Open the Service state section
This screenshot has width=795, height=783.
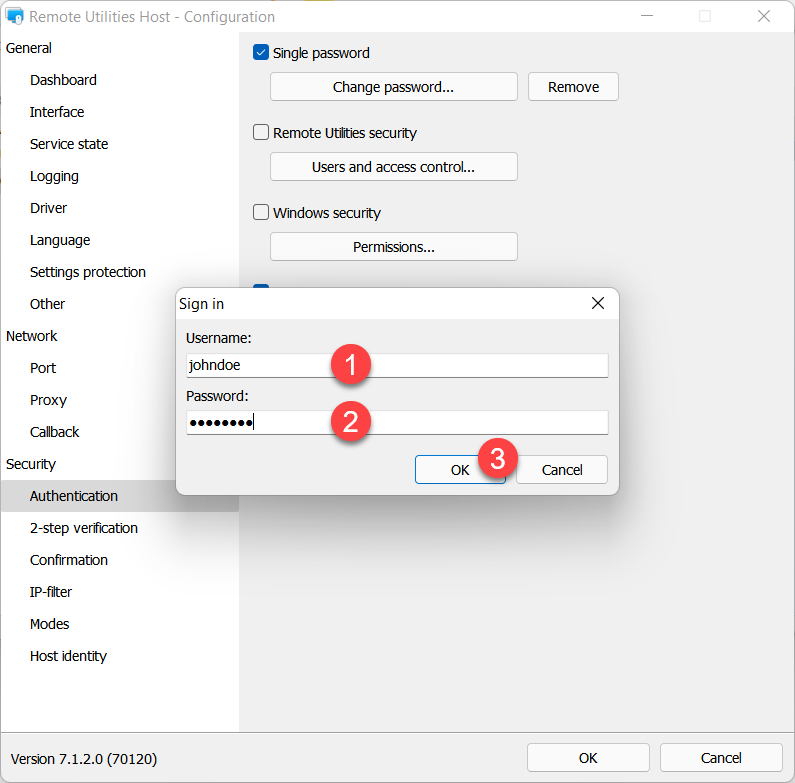[x=69, y=144]
